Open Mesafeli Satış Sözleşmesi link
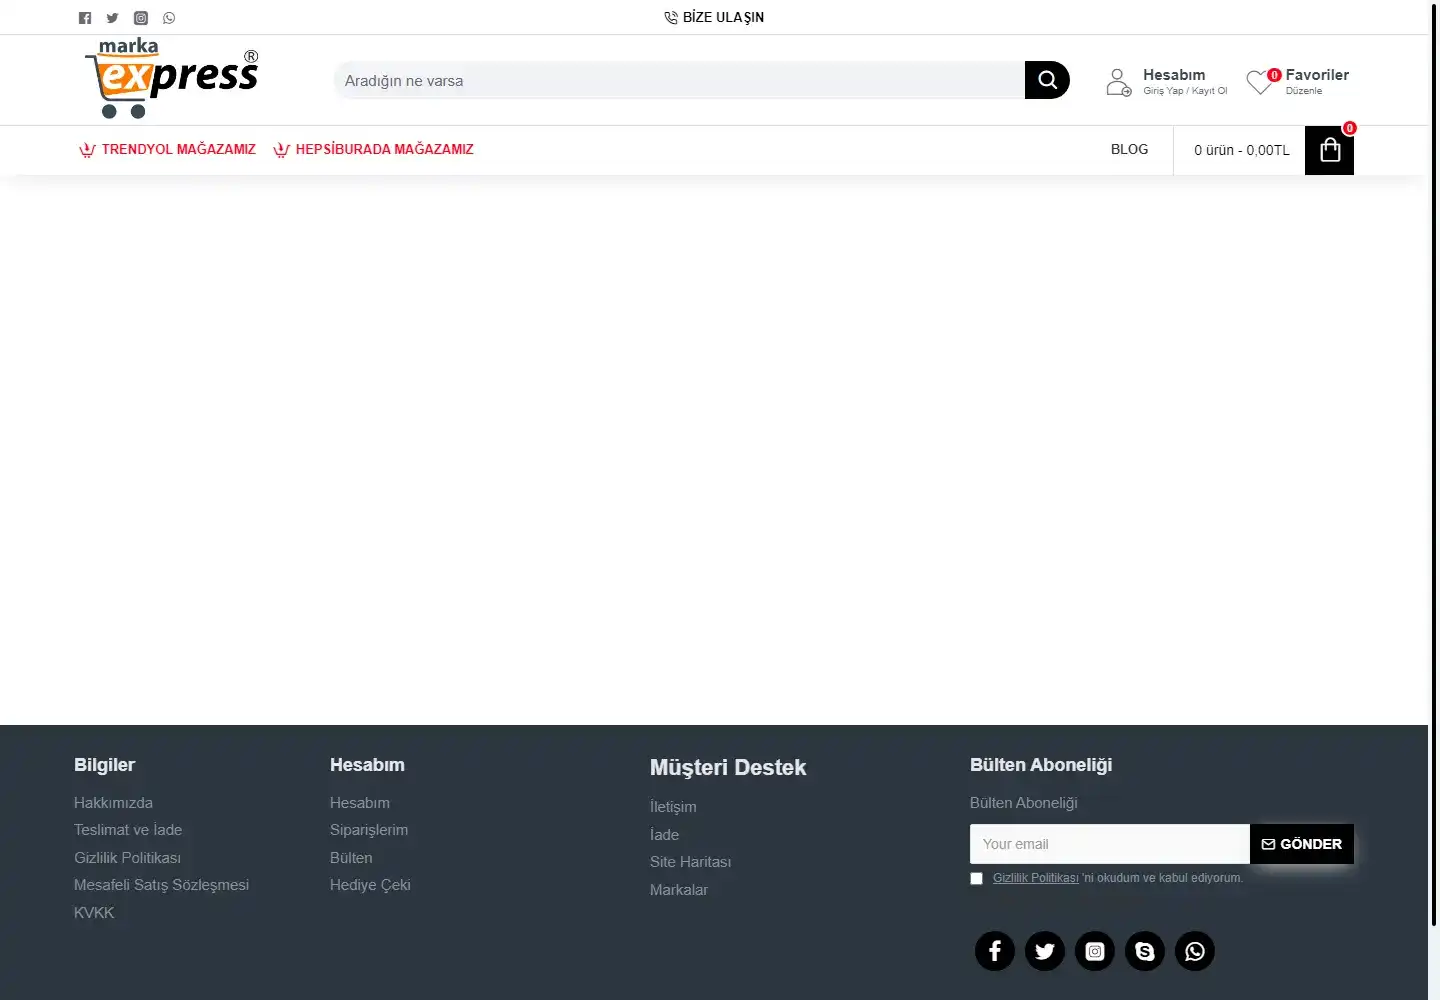1440x1000 pixels. (161, 885)
